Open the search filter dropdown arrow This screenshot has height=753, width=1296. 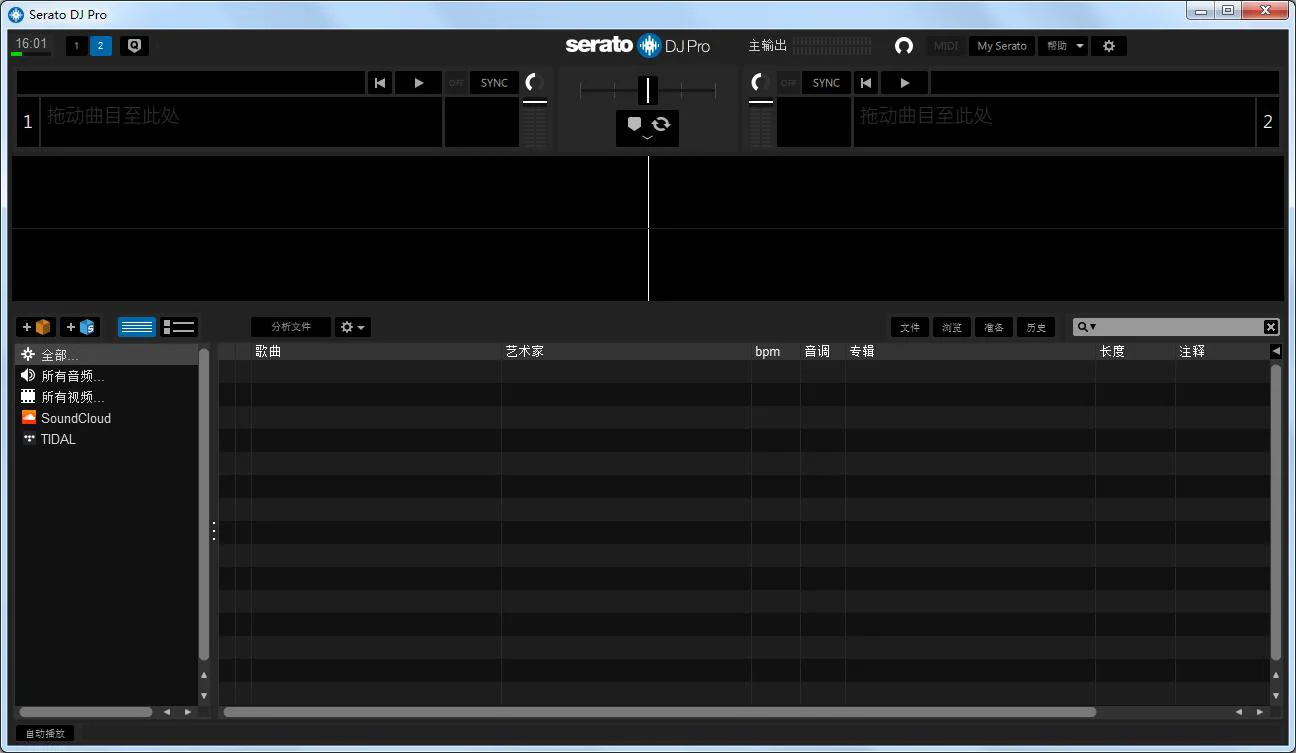(x=1088, y=327)
